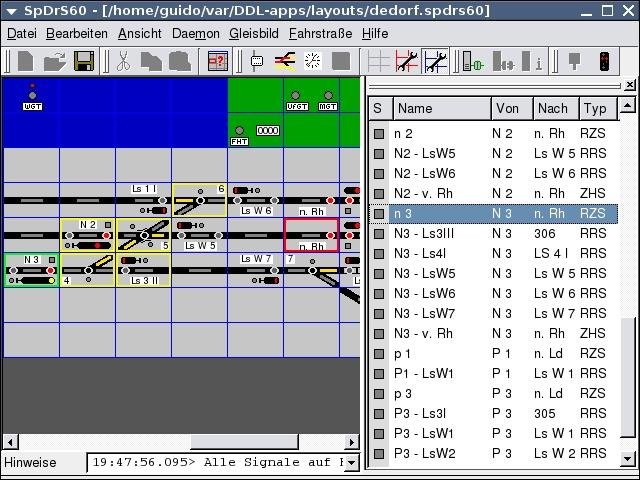The image size is (640, 480).
Task: Open the Fahrstraße menu
Action: [x=320, y=33]
